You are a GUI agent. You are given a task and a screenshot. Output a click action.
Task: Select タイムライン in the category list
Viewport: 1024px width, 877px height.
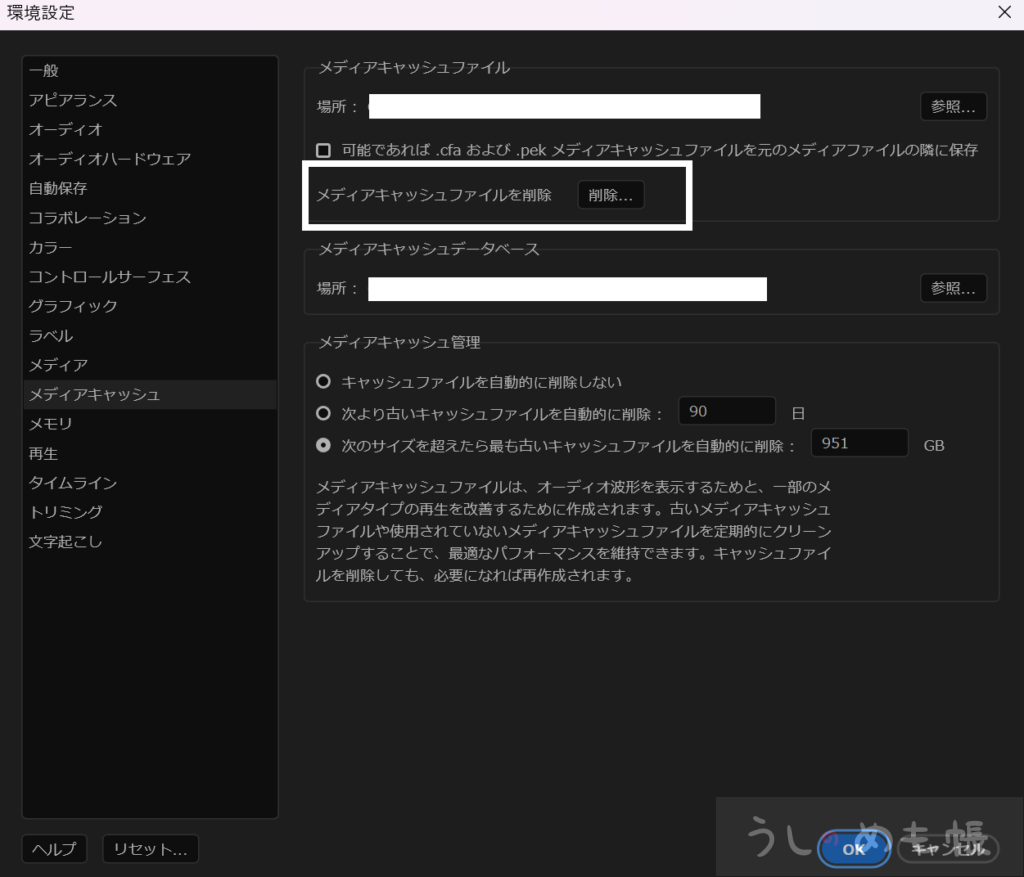[73, 483]
